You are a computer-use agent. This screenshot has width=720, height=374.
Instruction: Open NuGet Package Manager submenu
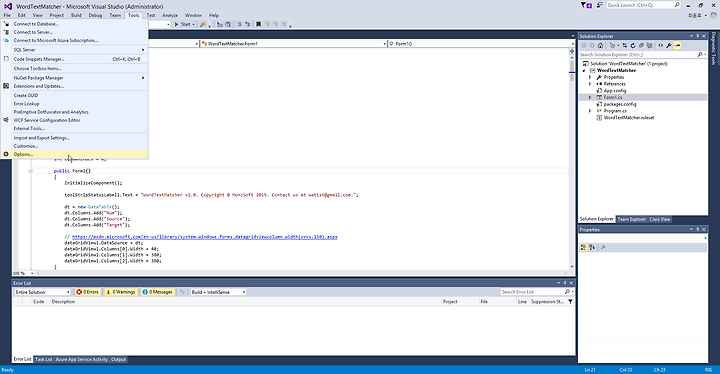click(75, 78)
